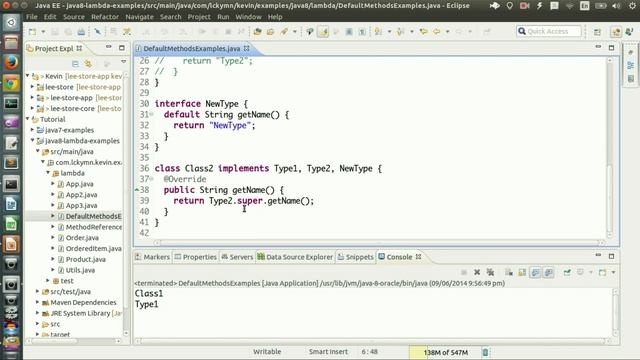The width and height of the screenshot is (640, 360).
Task: Open the Navigate menu
Action: pyautogui.click(x=139, y=17)
